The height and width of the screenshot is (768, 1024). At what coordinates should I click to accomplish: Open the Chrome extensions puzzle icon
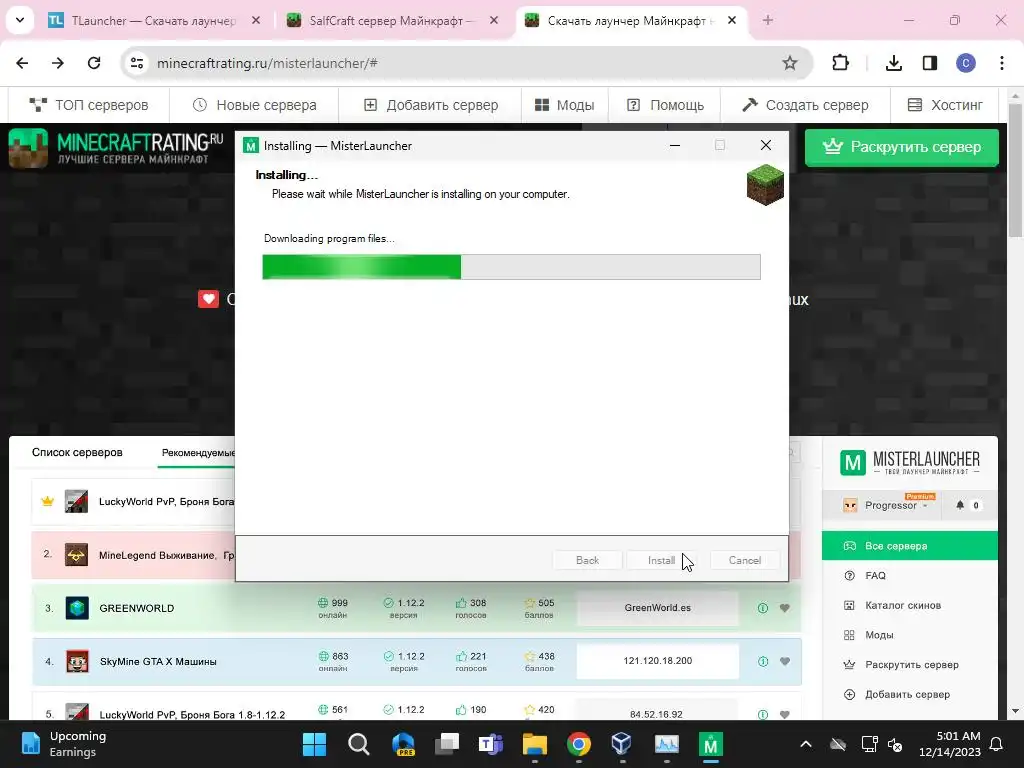click(x=840, y=63)
